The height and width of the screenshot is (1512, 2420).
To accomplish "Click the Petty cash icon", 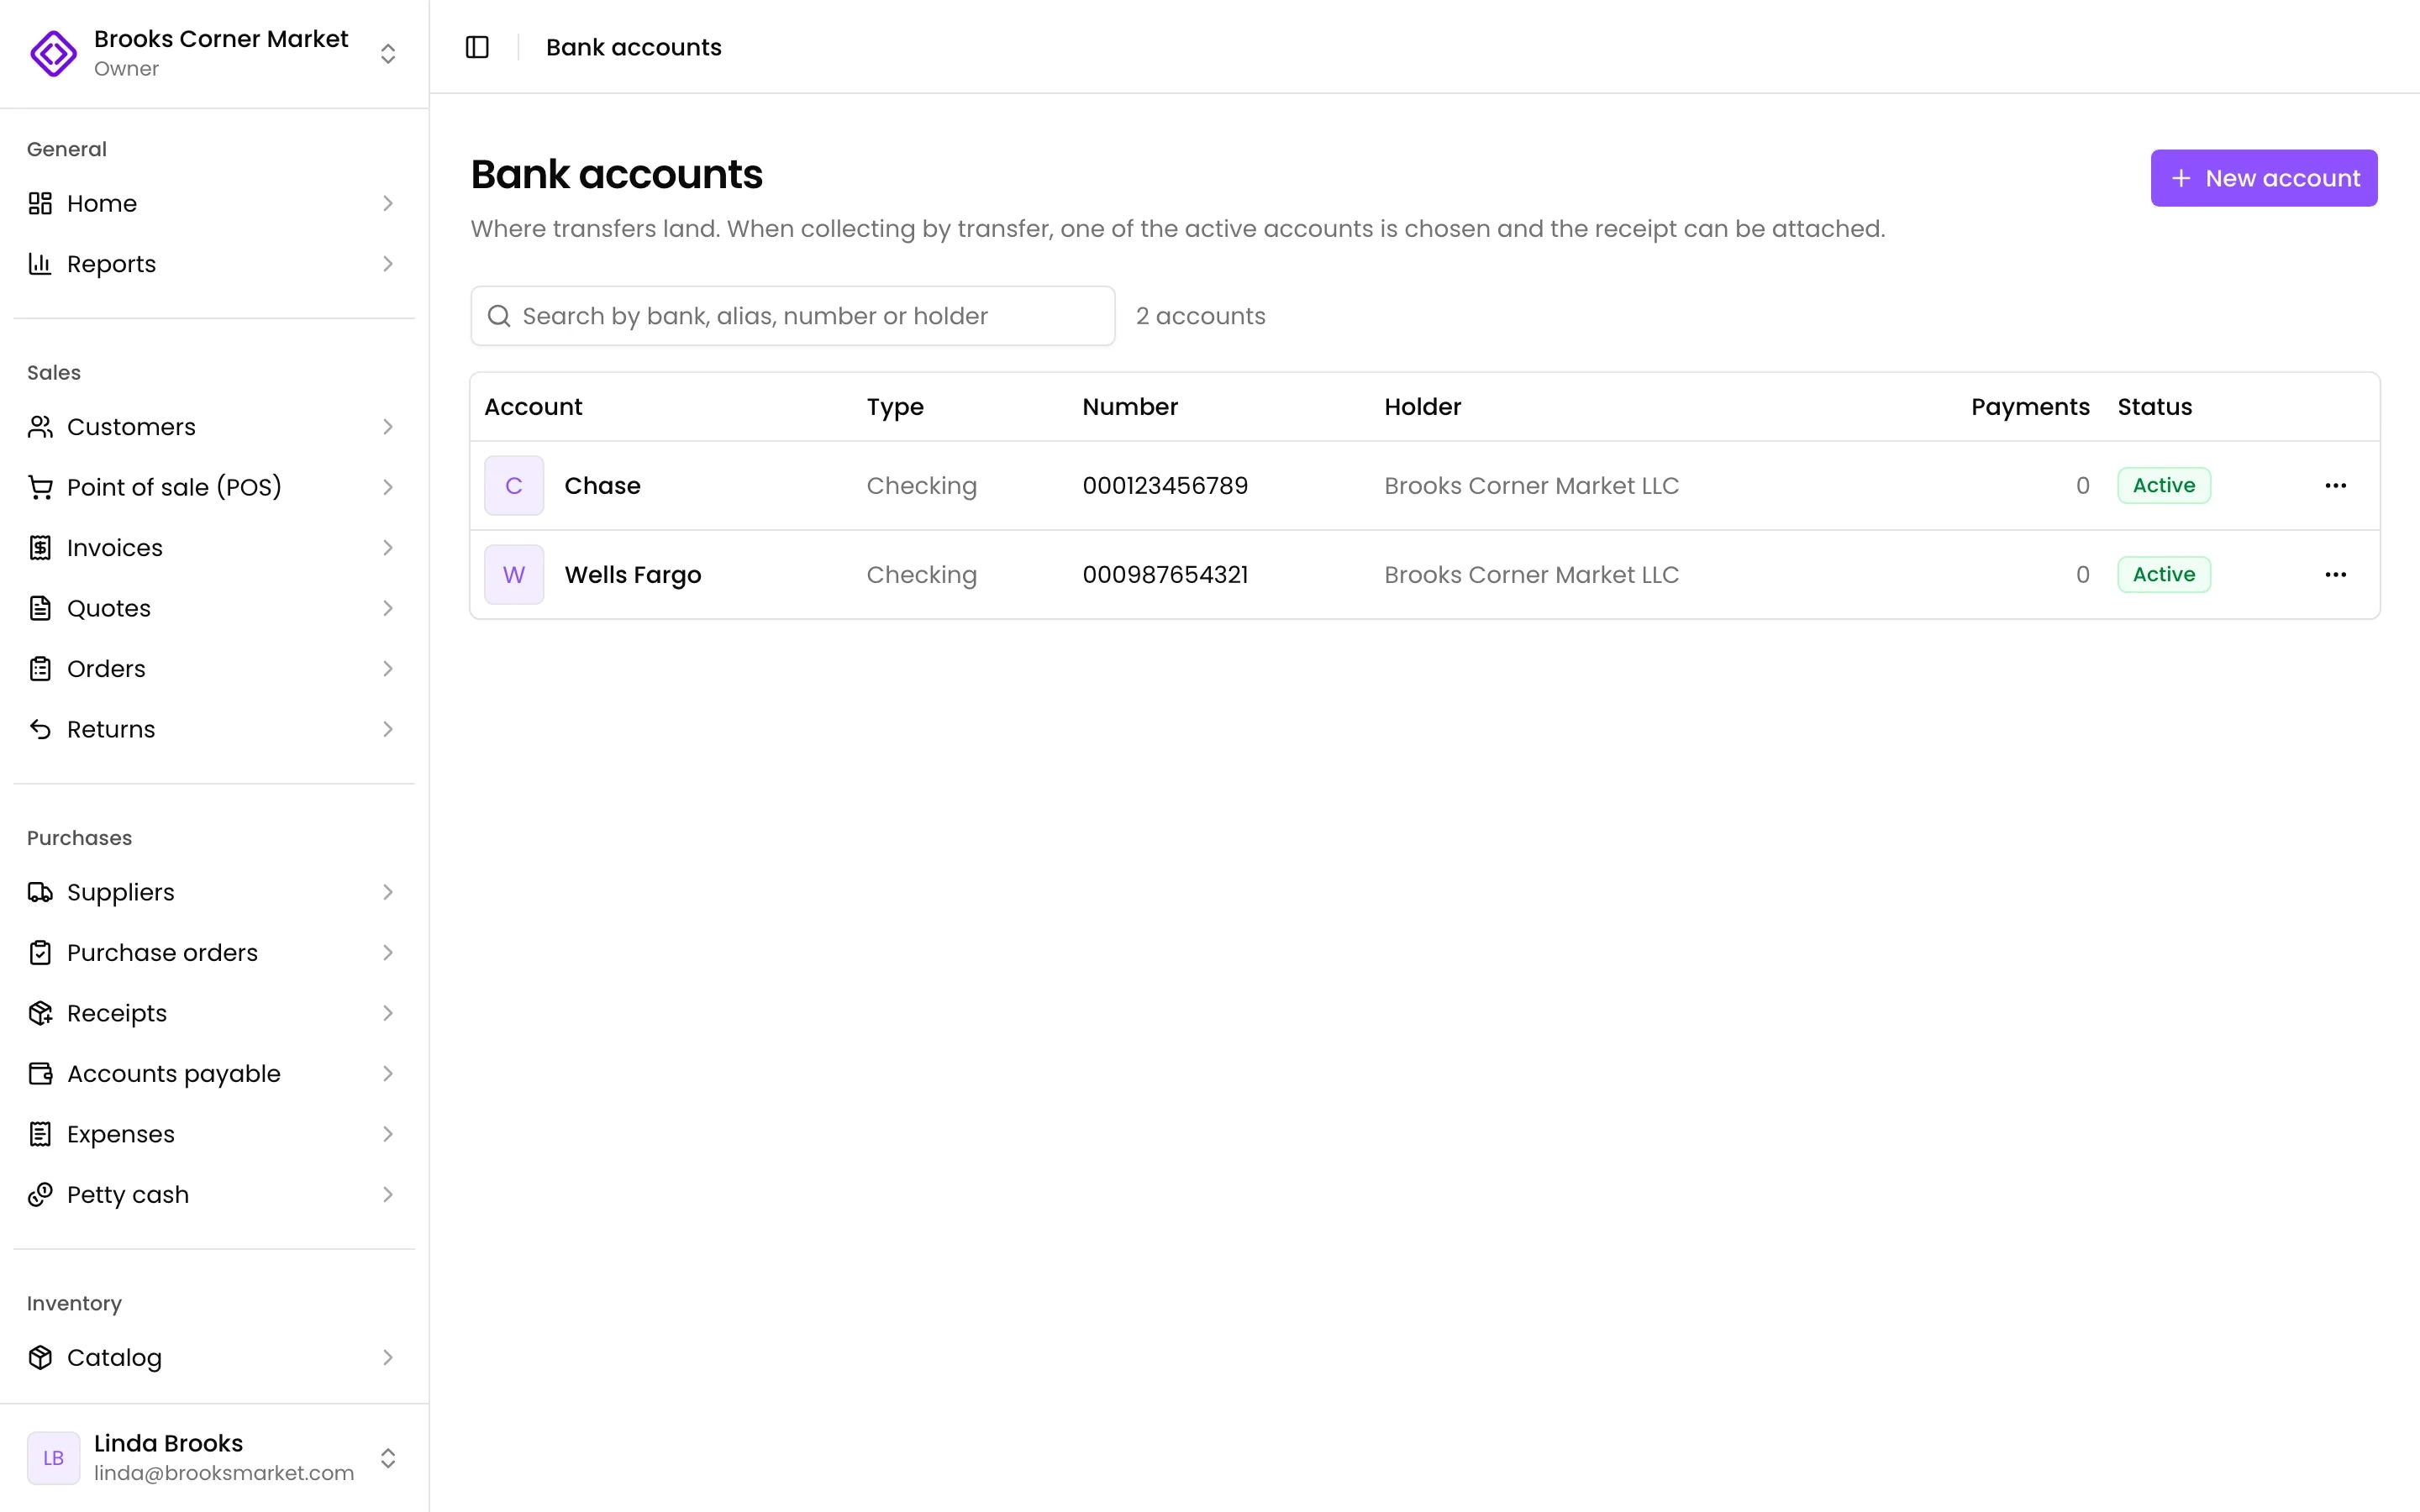I will (x=40, y=1194).
